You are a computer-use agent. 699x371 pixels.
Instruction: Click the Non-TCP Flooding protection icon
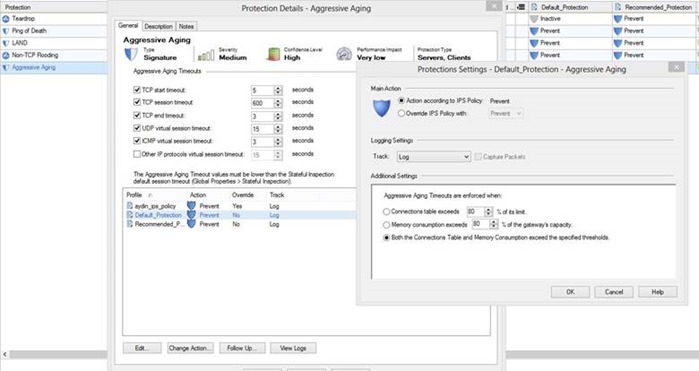point(6,55)
